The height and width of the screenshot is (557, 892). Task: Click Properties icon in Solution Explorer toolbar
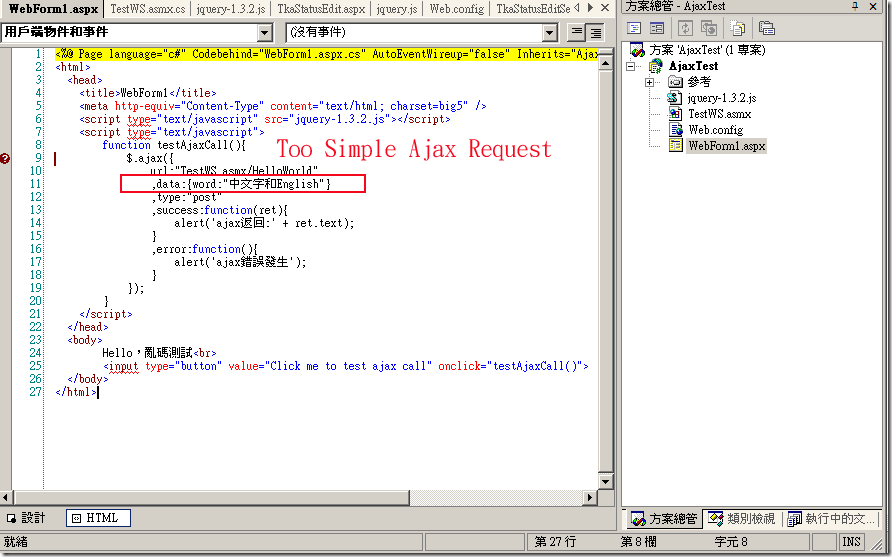point(766,28)
